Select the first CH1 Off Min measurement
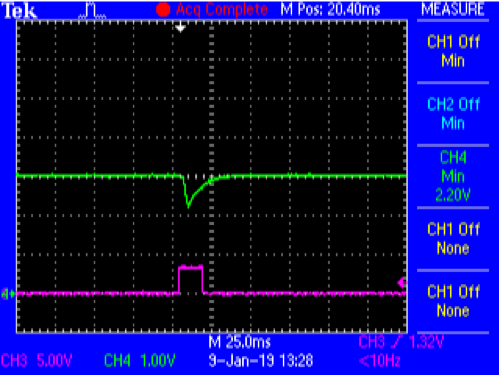The image size is (499, 375). point(453,51)
